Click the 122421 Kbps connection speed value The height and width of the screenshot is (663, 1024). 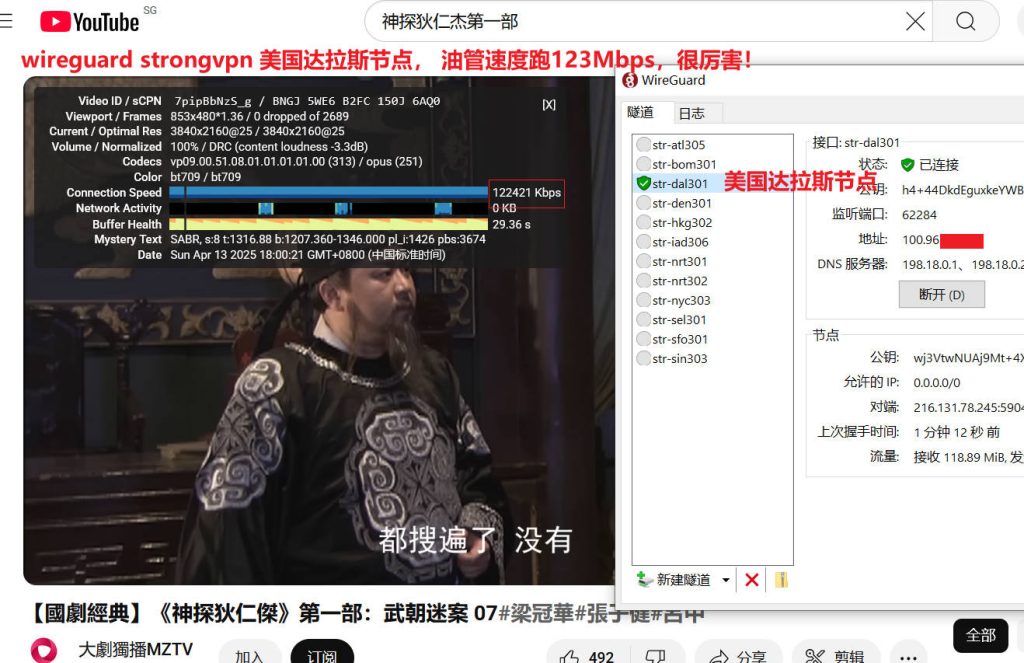526,193
